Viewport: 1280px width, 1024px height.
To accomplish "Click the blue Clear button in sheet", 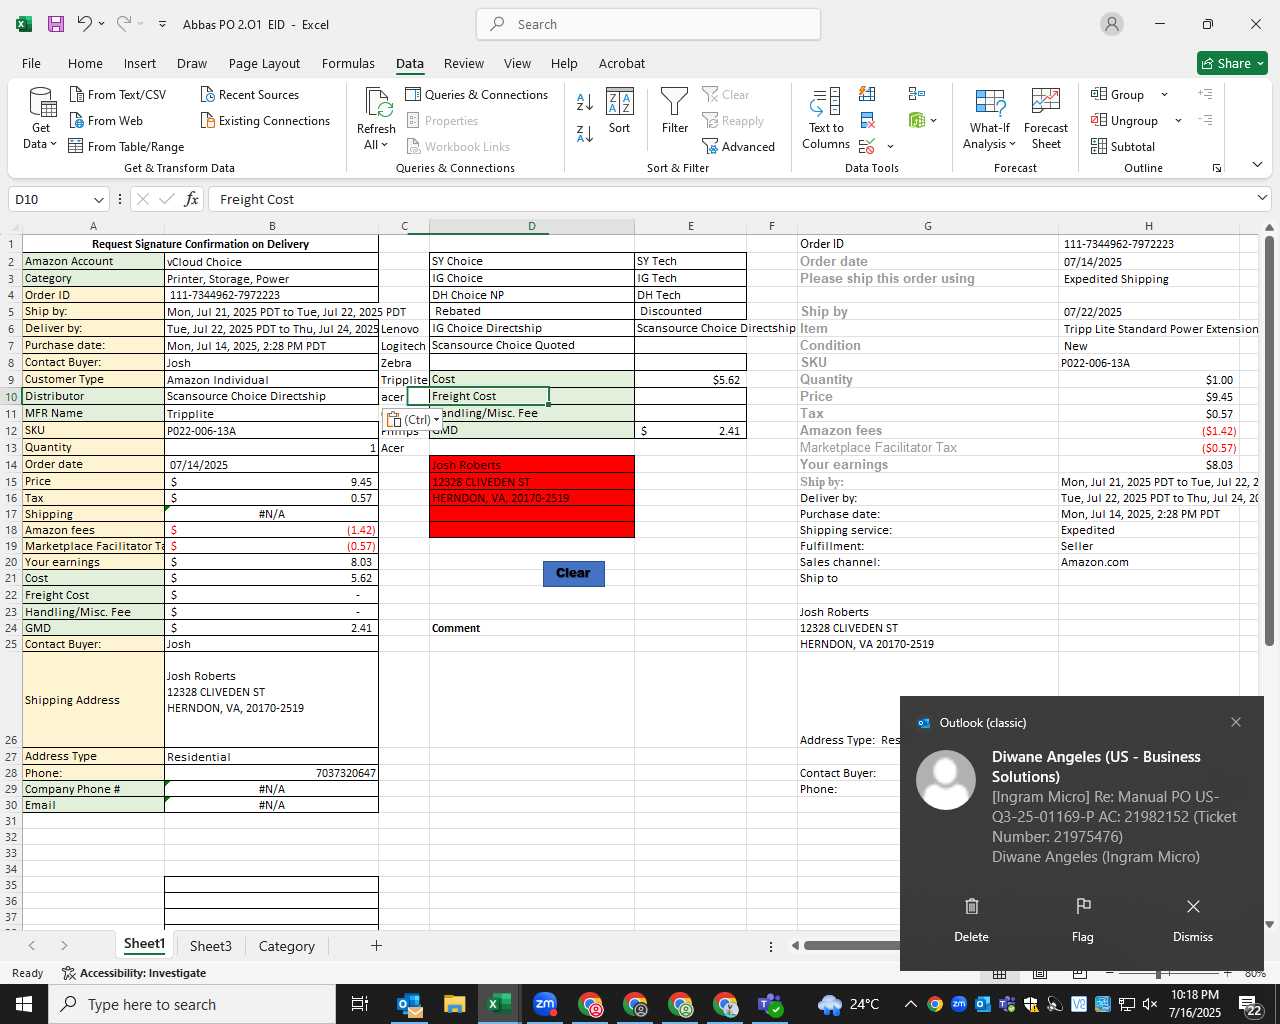I will (x=573, y=573).
